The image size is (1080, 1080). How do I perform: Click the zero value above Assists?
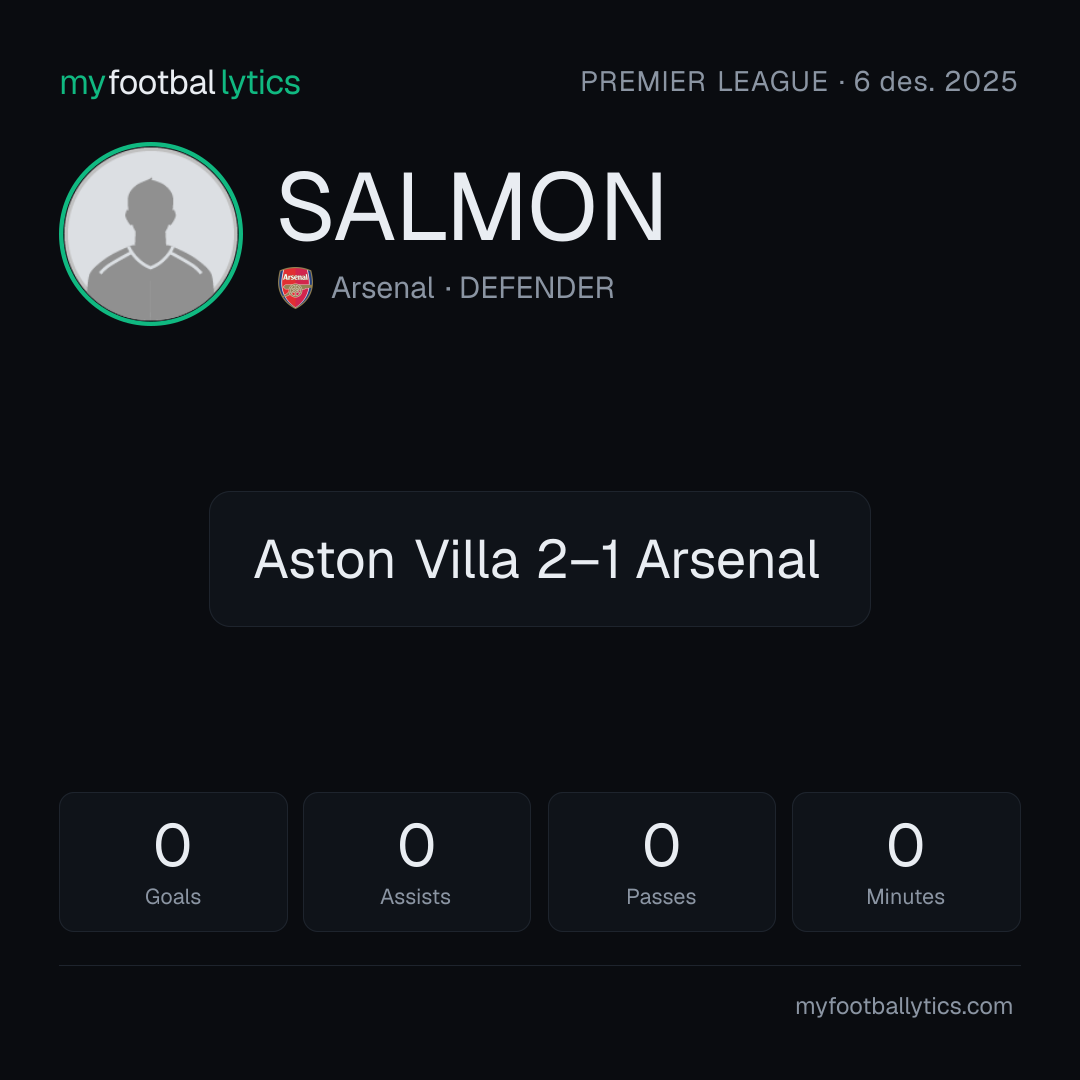coord(417,845)
